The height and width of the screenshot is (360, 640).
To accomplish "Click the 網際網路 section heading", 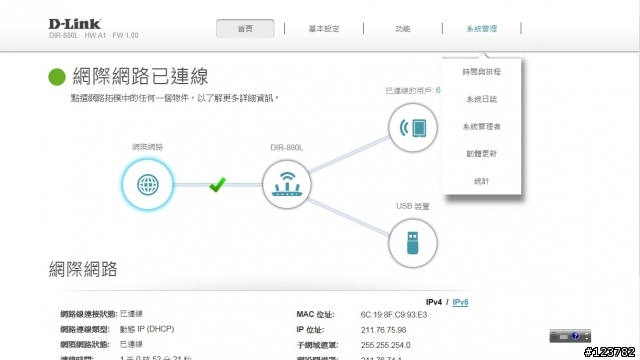I will click(x=83, y=269).
